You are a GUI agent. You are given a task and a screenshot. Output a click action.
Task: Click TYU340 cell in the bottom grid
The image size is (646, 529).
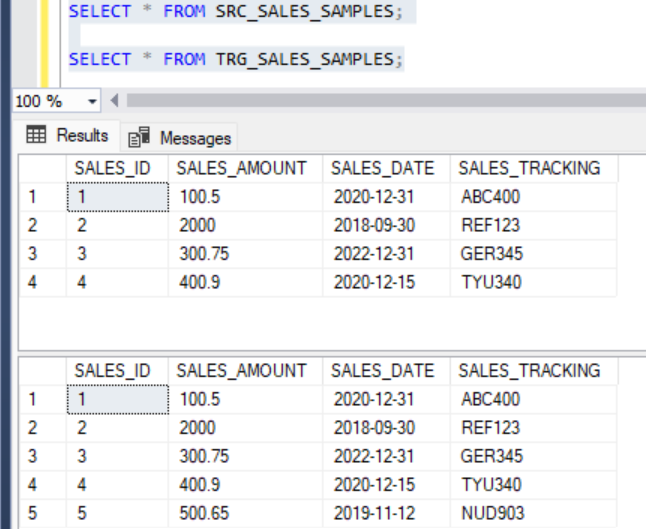coord(490,485)
